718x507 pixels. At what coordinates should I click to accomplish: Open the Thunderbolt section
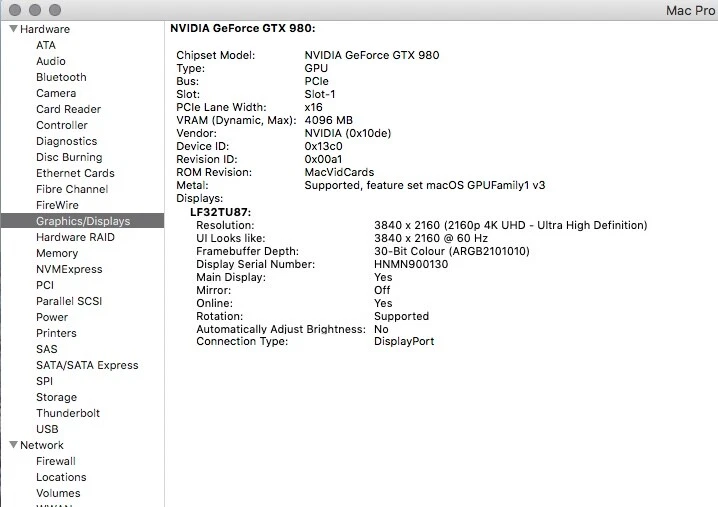(x=68, y=413)
